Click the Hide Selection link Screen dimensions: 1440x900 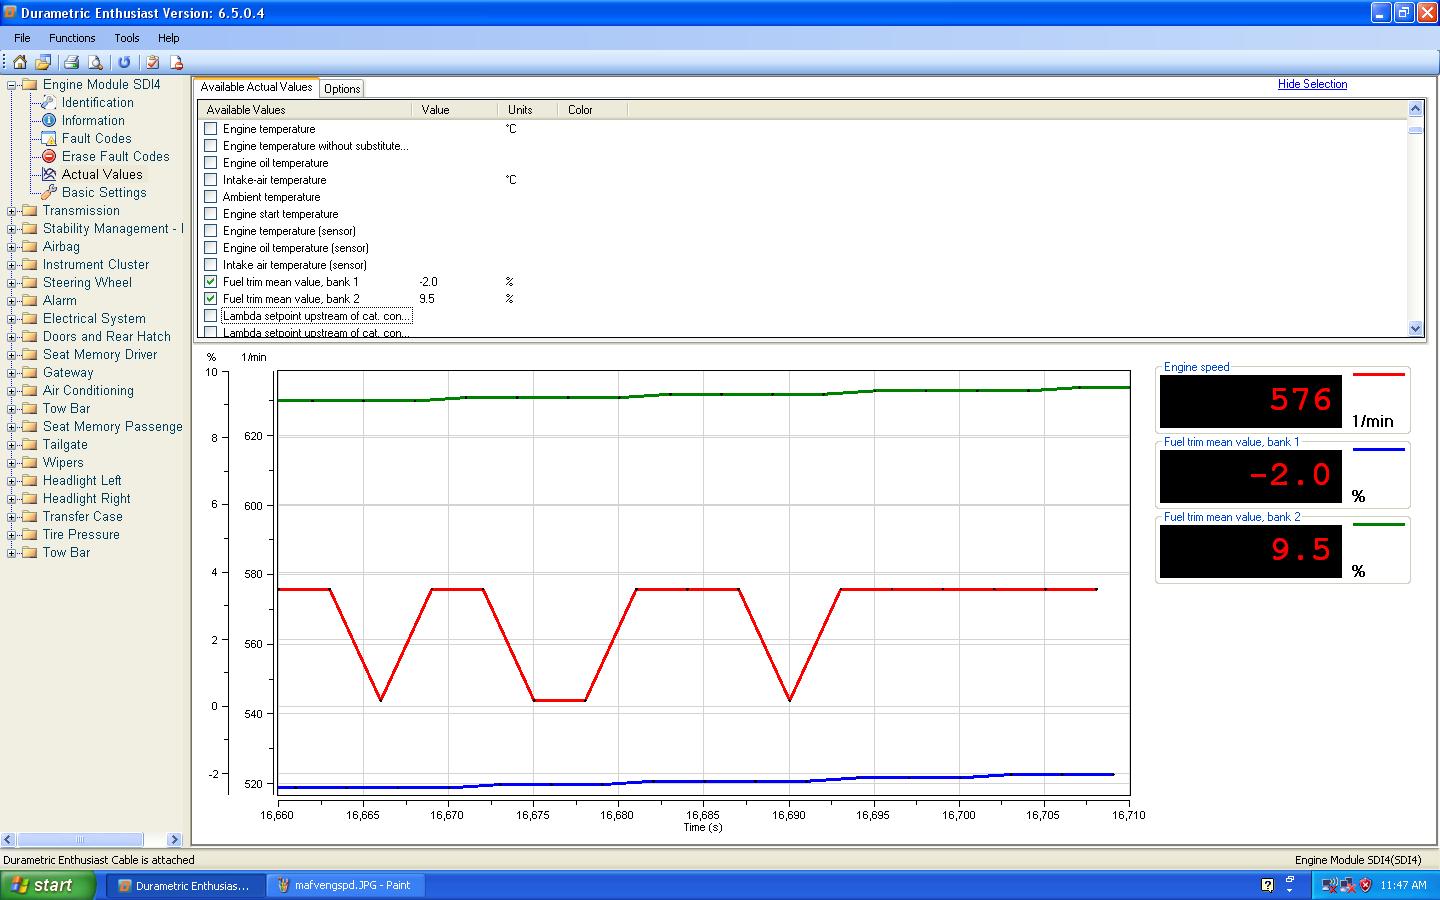pyautogui.click(x=1312, y=84)
